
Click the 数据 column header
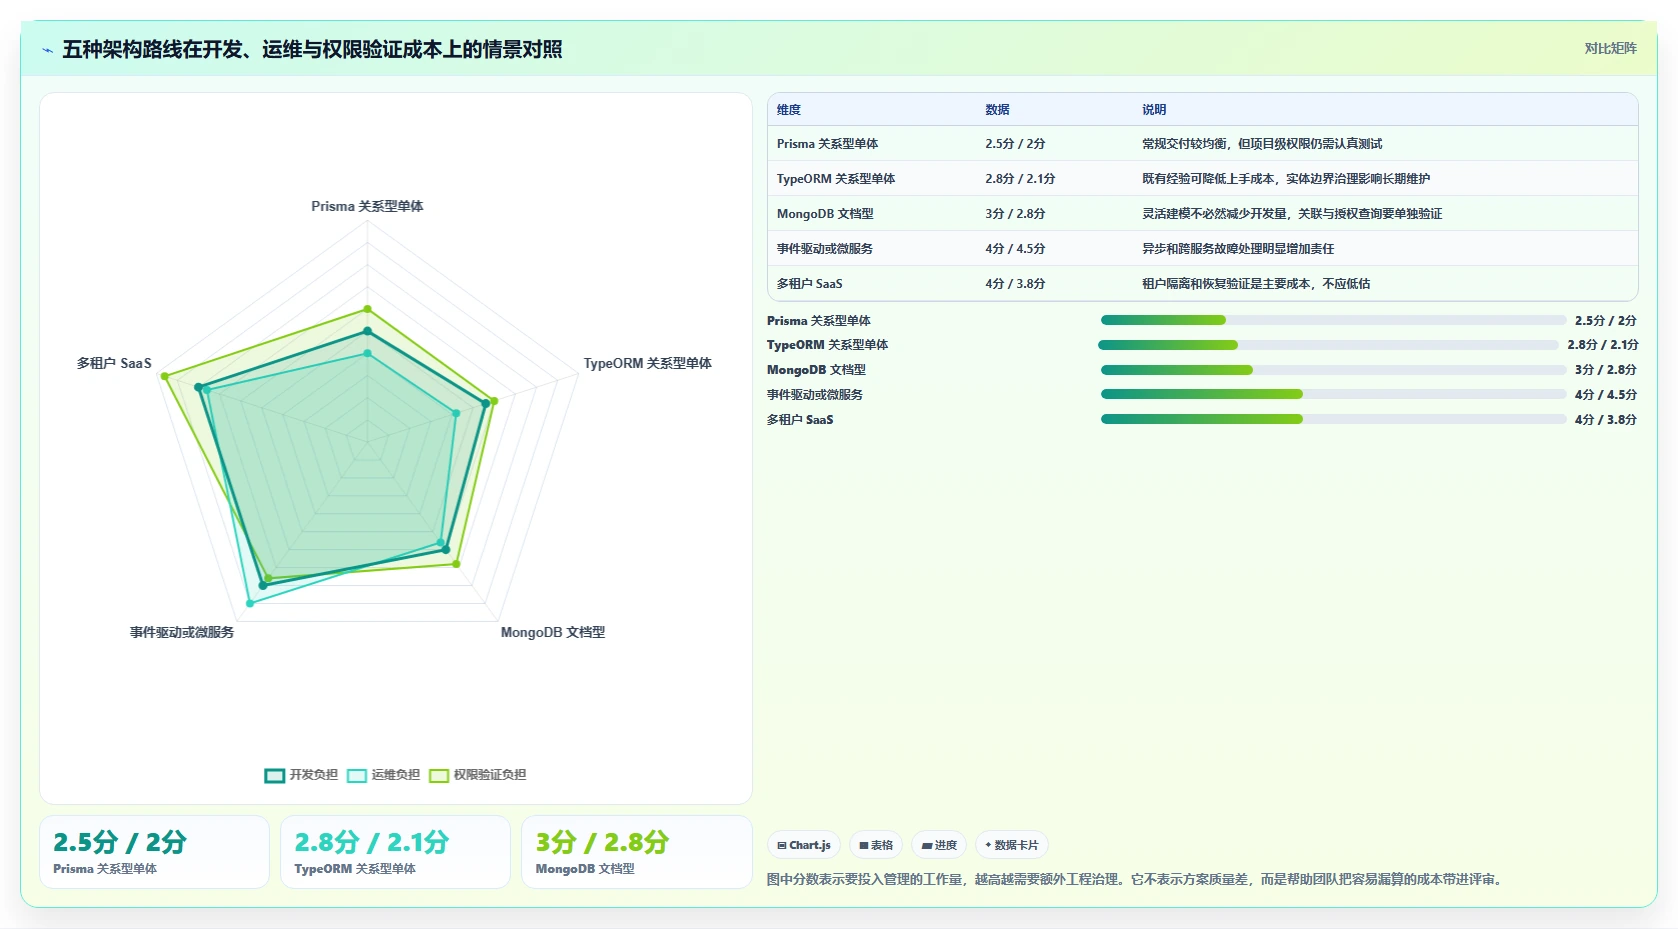point(997,110)
